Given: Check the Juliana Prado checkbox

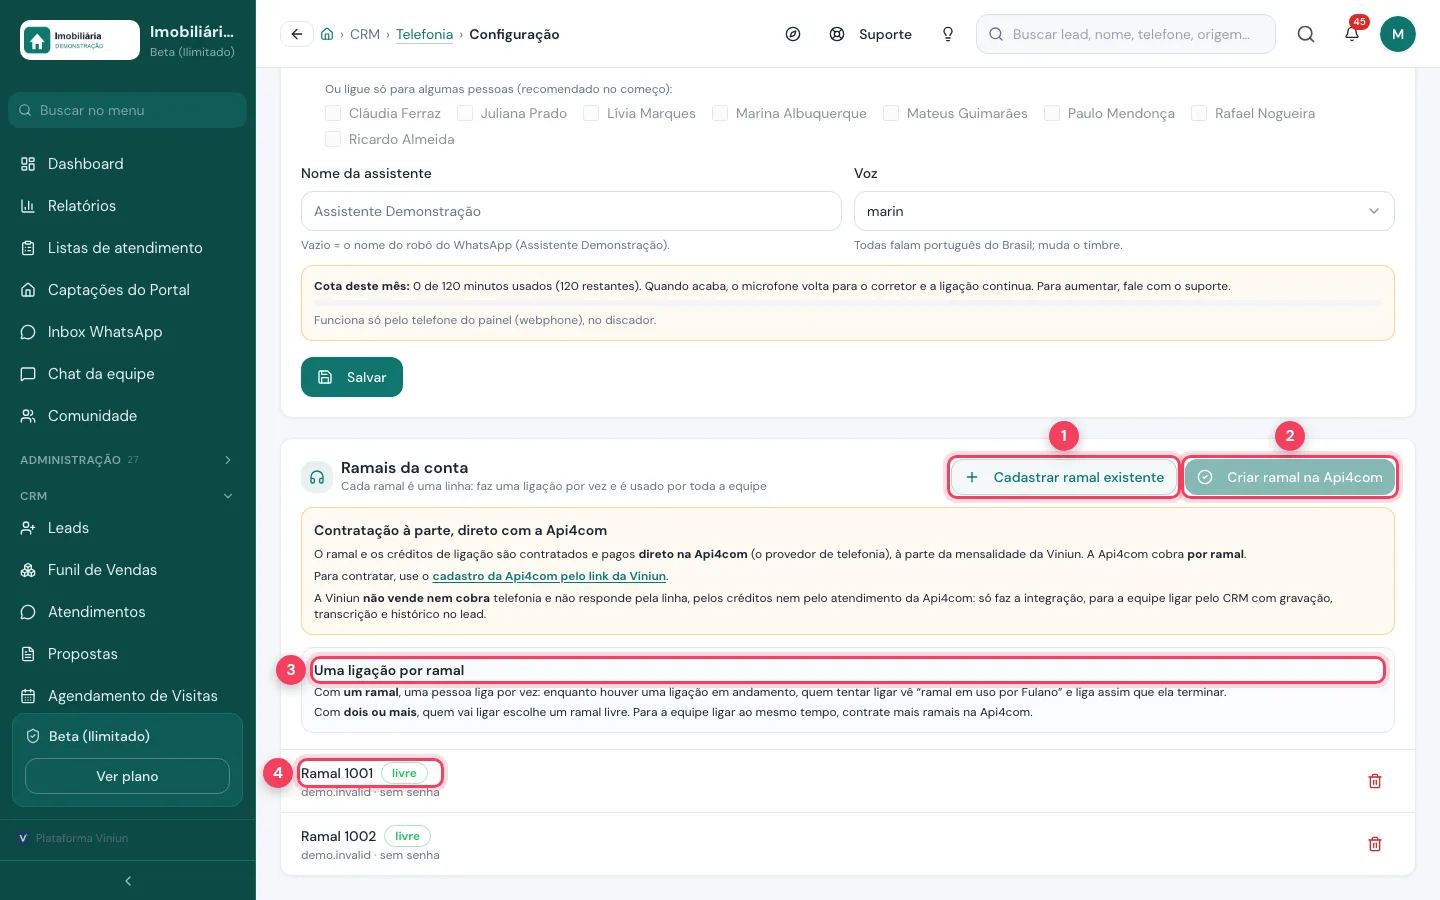Looking at the screenshot, I should (x=465, y=113).
